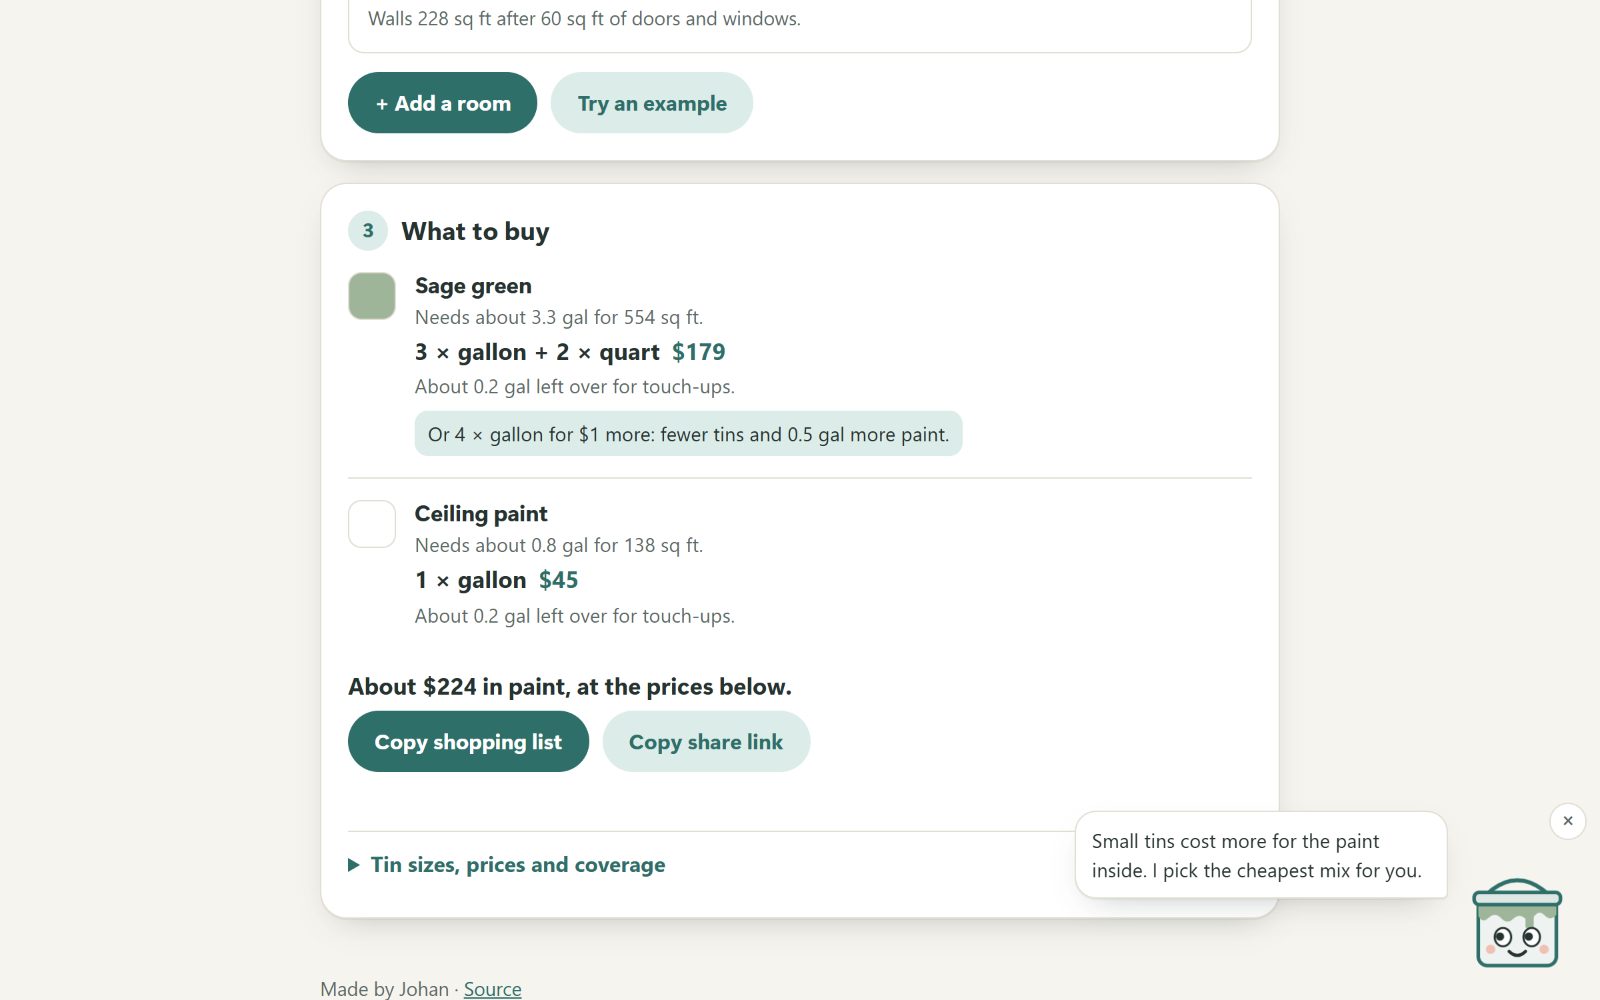Click the What to buy heading
Image resolution: width=1600 pixels, height=1000 pixels.
(x=475, y=232)
